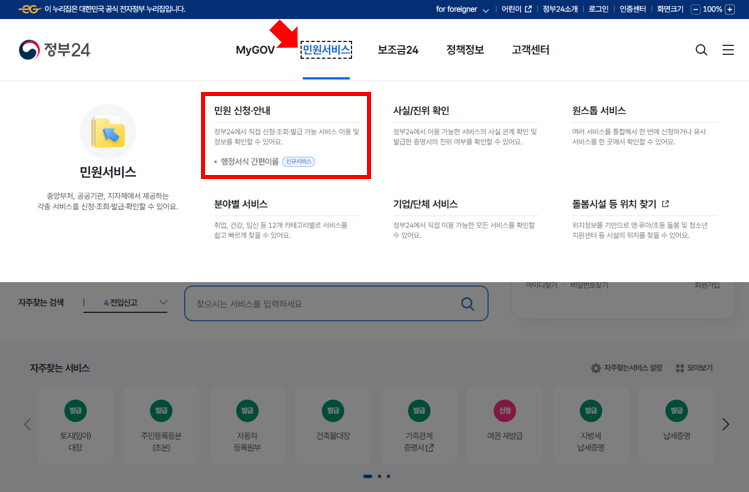The height and width of the screenshot is (492, 749).
Task: Open 납세증명 service card
Action: tap(677, 425)
